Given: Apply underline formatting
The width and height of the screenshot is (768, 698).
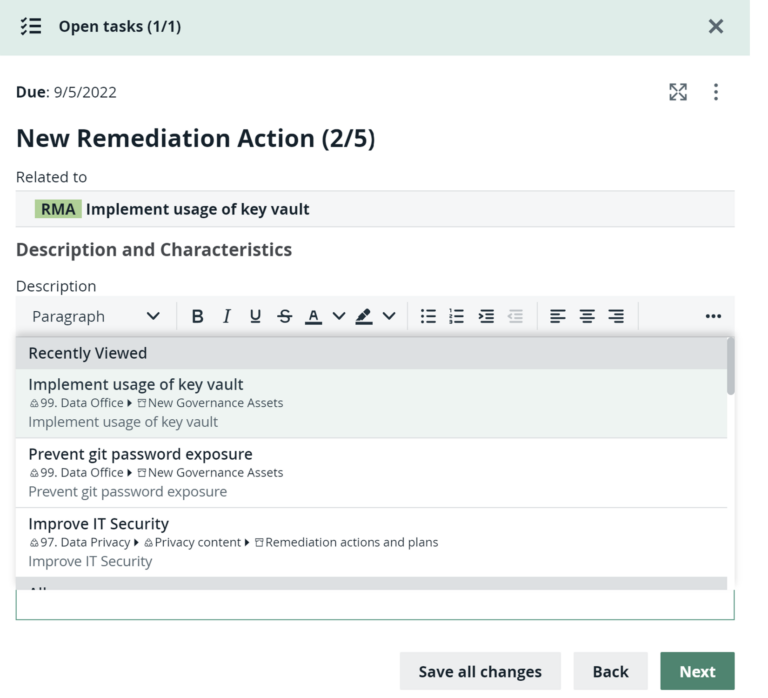Looking at the screenshot, I should coord(255,316).
